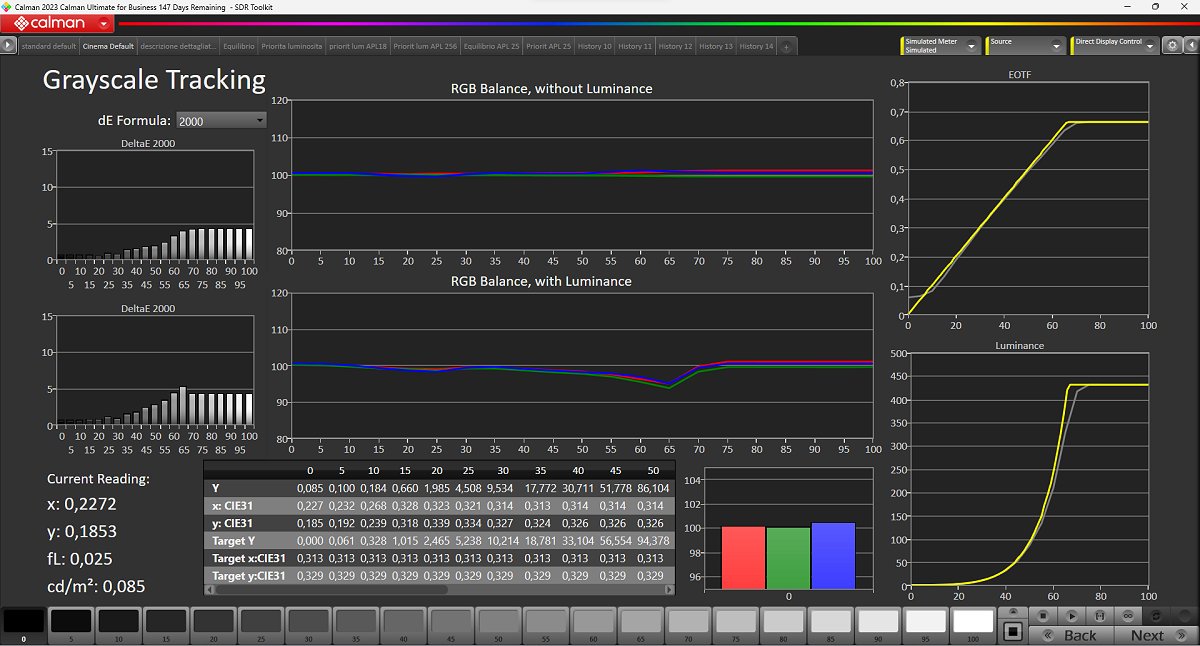This screenshot has width=1200, height=646.
Task: Select the 50 percent gray swatch
Action: click(x=498, y=622)
